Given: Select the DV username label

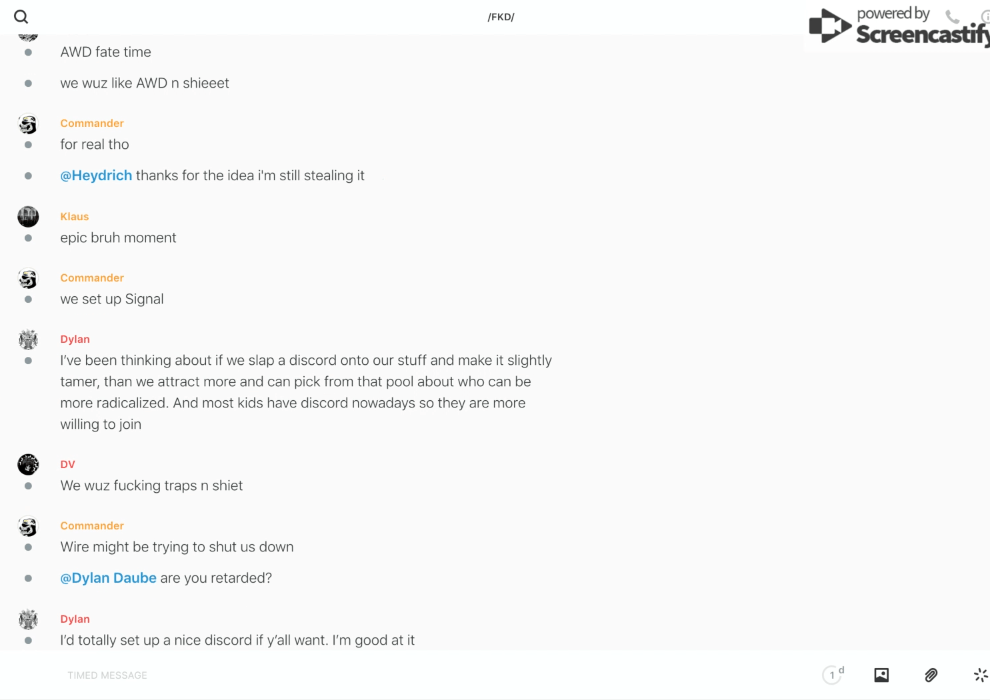Looking at the screenshot, I should click(67, 464).
